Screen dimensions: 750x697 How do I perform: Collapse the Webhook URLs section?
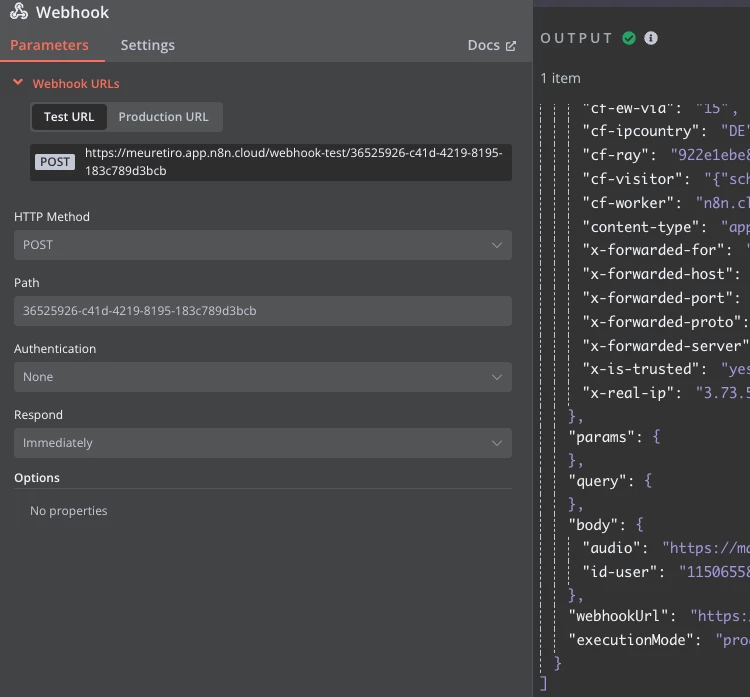[18, 84]
